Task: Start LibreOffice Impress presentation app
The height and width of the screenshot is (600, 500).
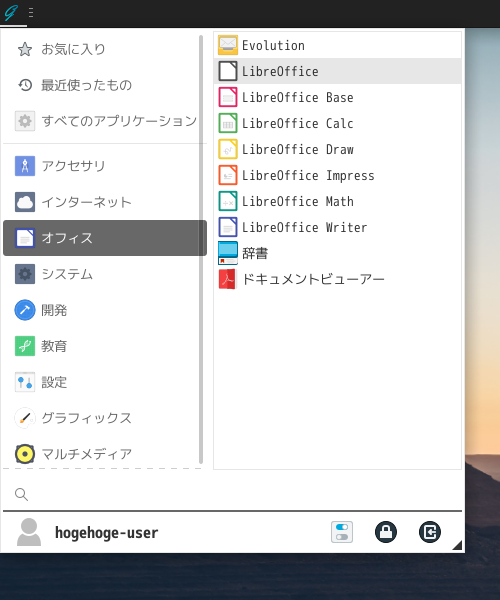Action: point(337,175)
